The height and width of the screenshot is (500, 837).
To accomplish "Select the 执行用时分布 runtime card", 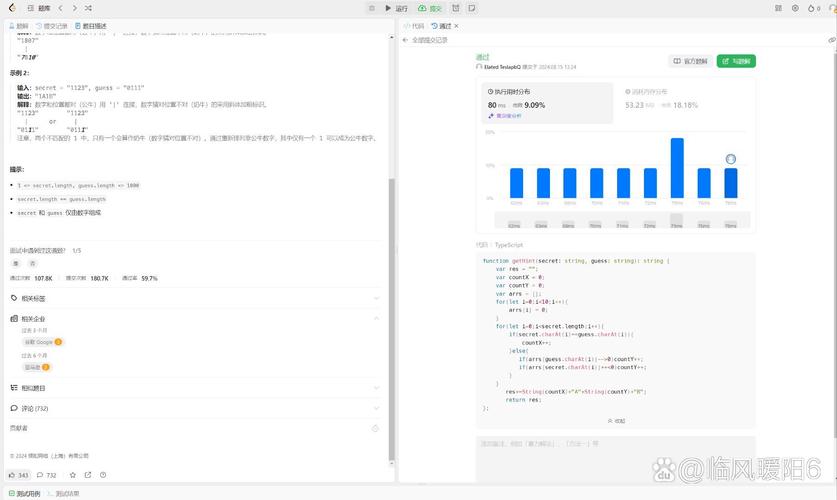I will (x=547, y=103).
